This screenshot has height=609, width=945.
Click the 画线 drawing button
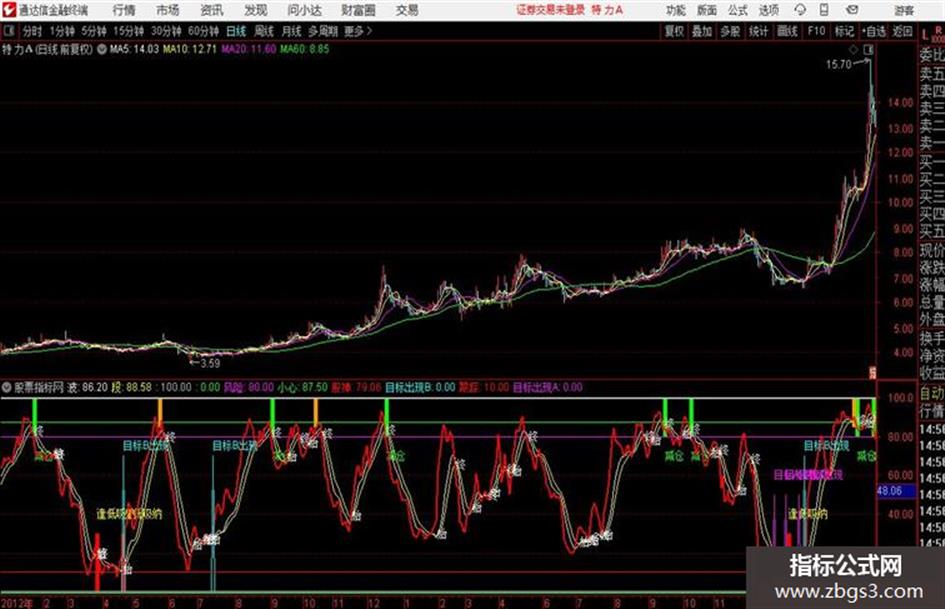coord(787,31)
